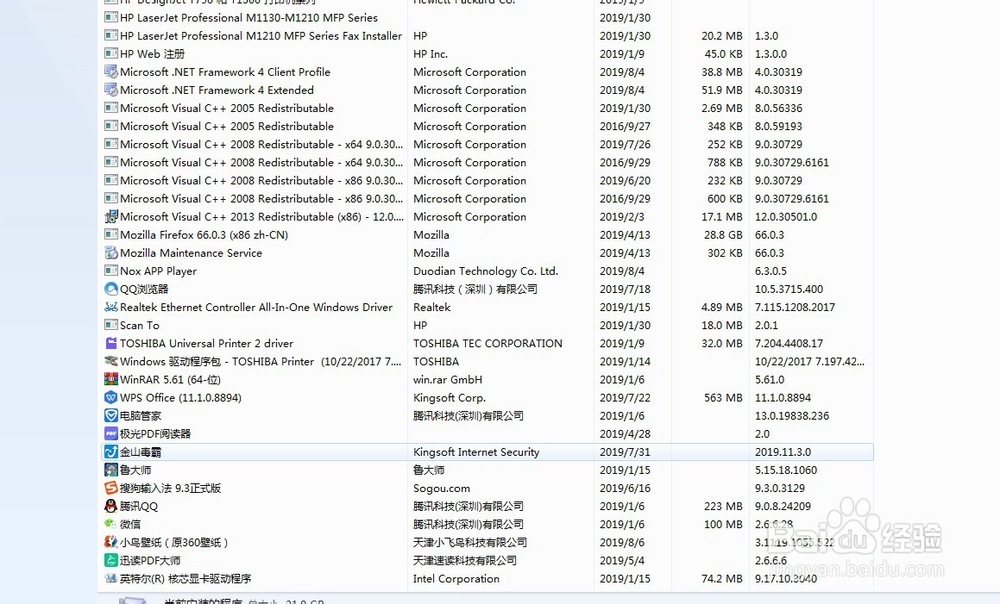The height and width of the screenshot is (604, 1000).
Task: Click the install date '2019/4/28'
Action: click(x=625, y=434)
